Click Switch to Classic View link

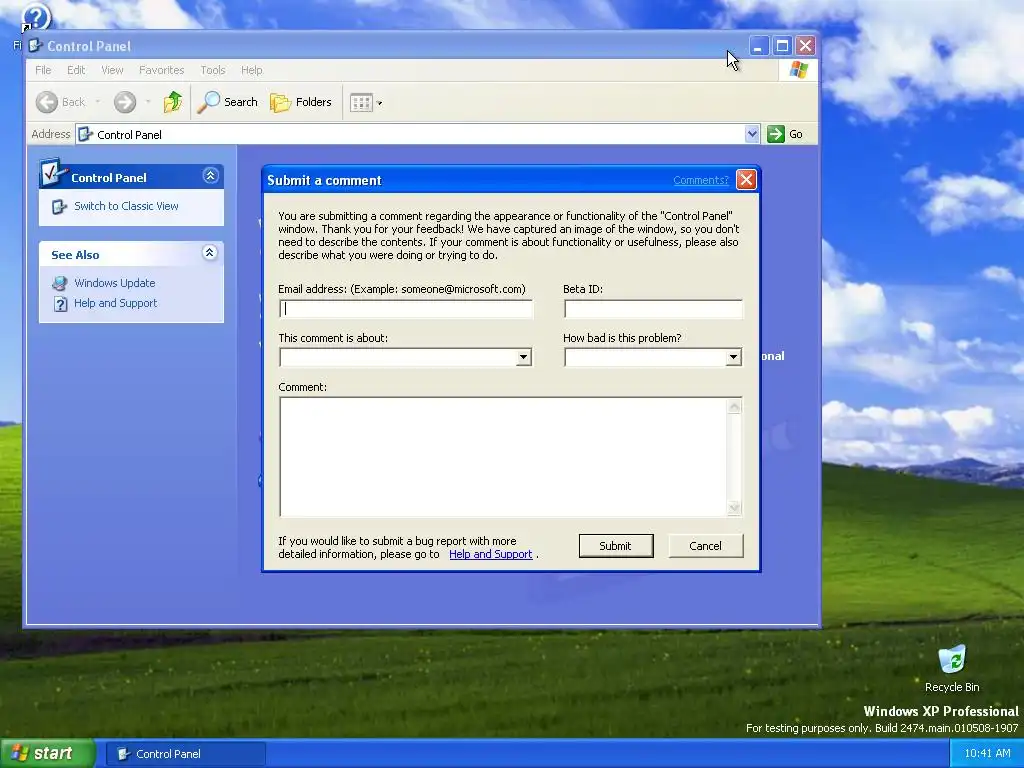126,206
